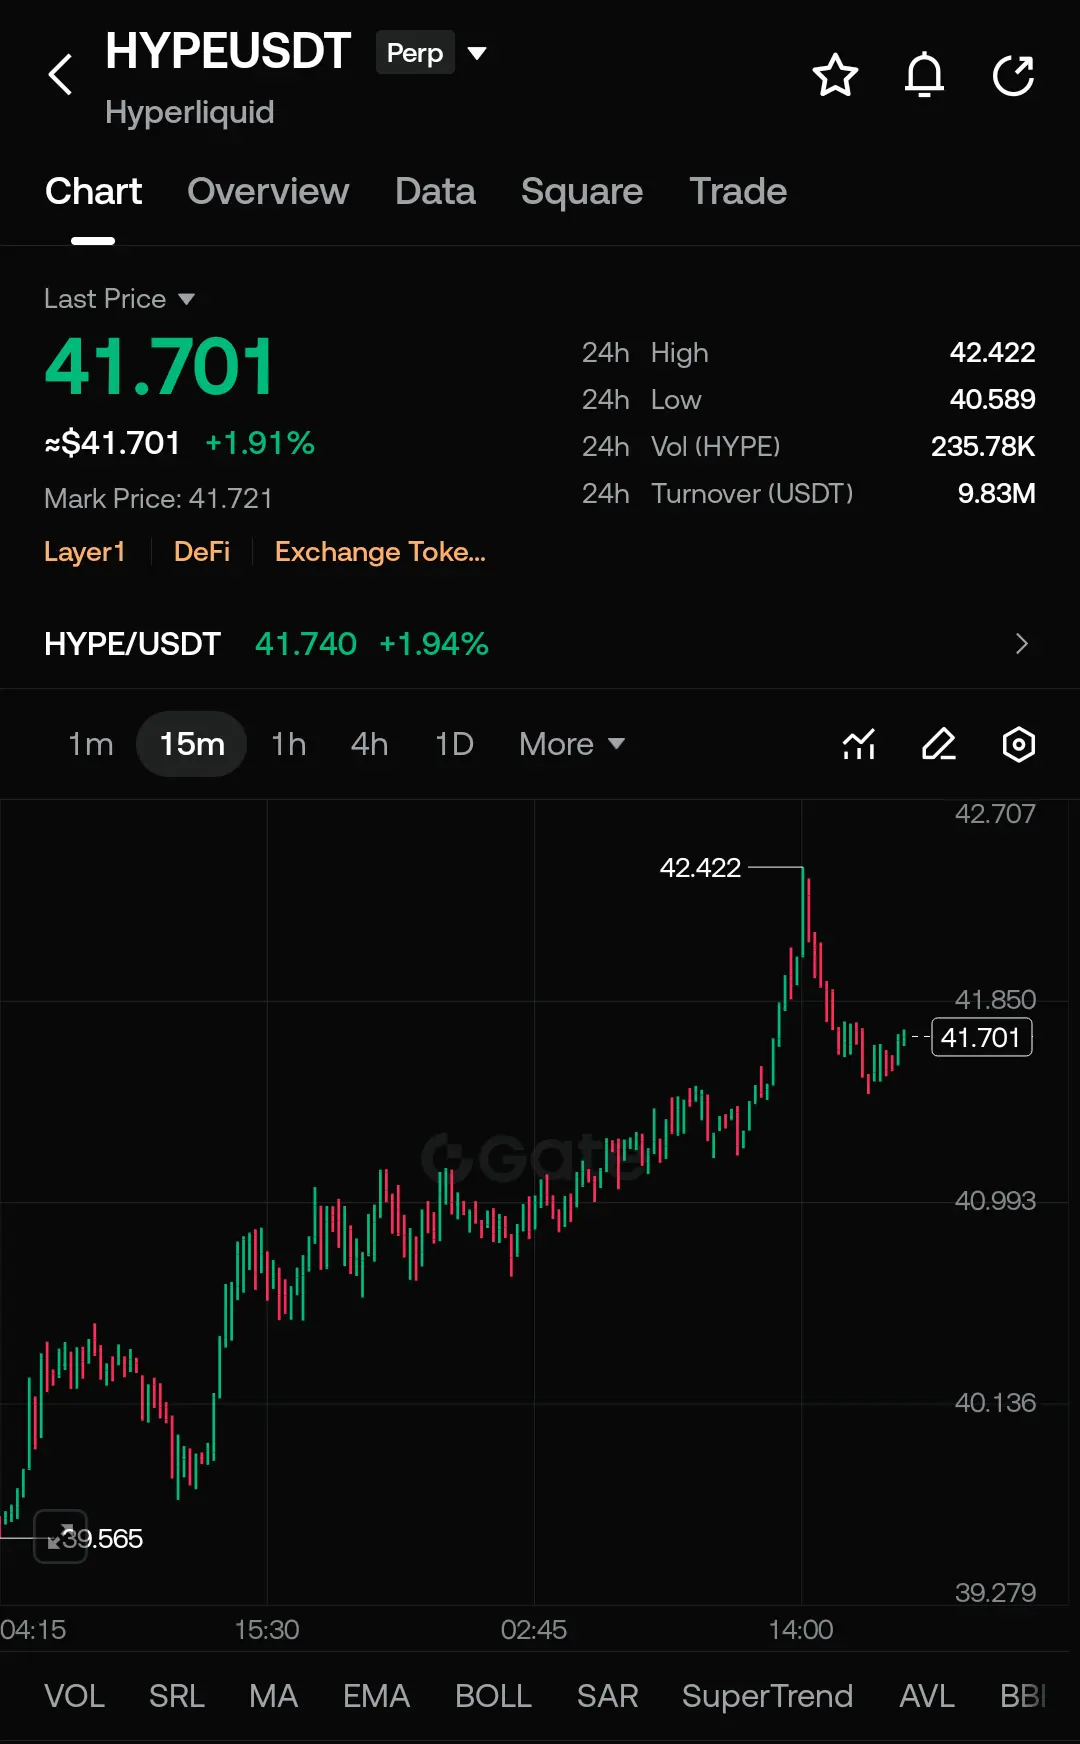This screenshot has width=1080, height=1744.
Task: Open the Data tab
Action: (x=435, y=192)
